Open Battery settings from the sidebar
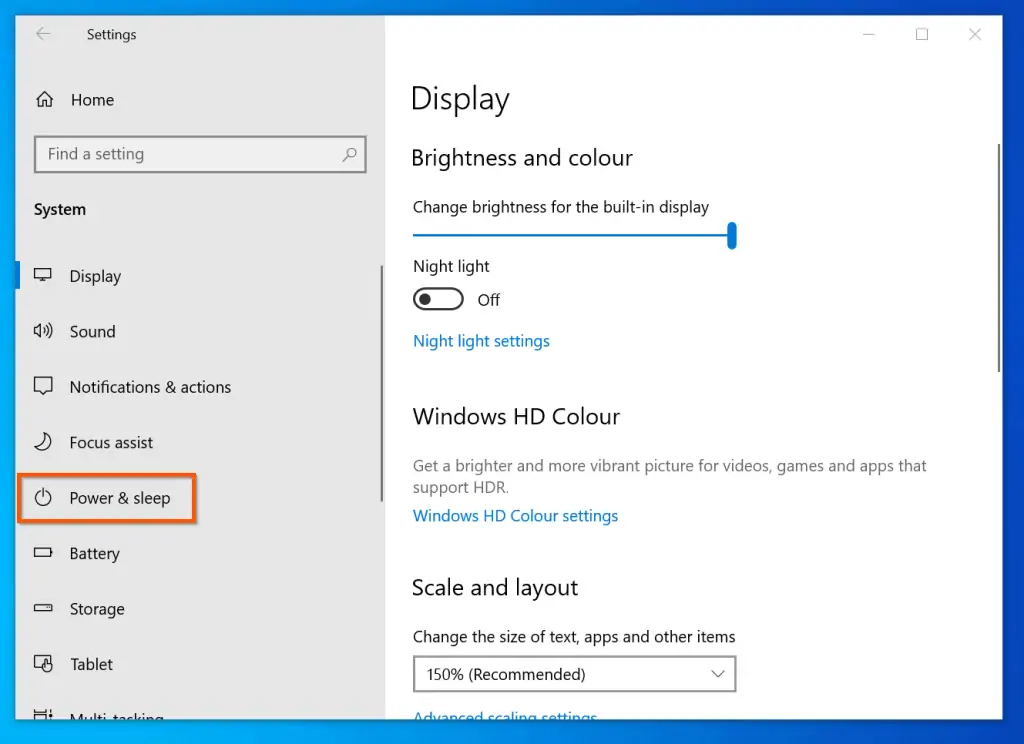The width and height of the screenshot is (1024, 744). pos(42,553)
